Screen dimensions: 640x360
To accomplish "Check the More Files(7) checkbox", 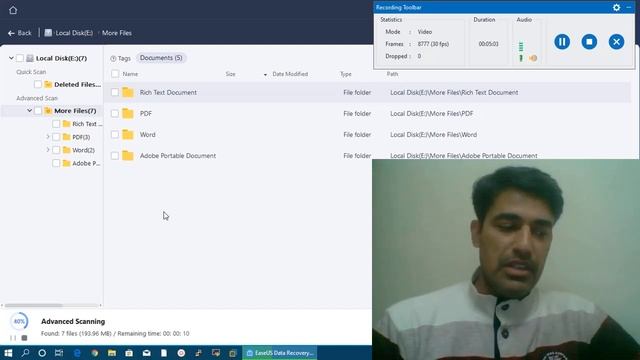I will point(38,111).
